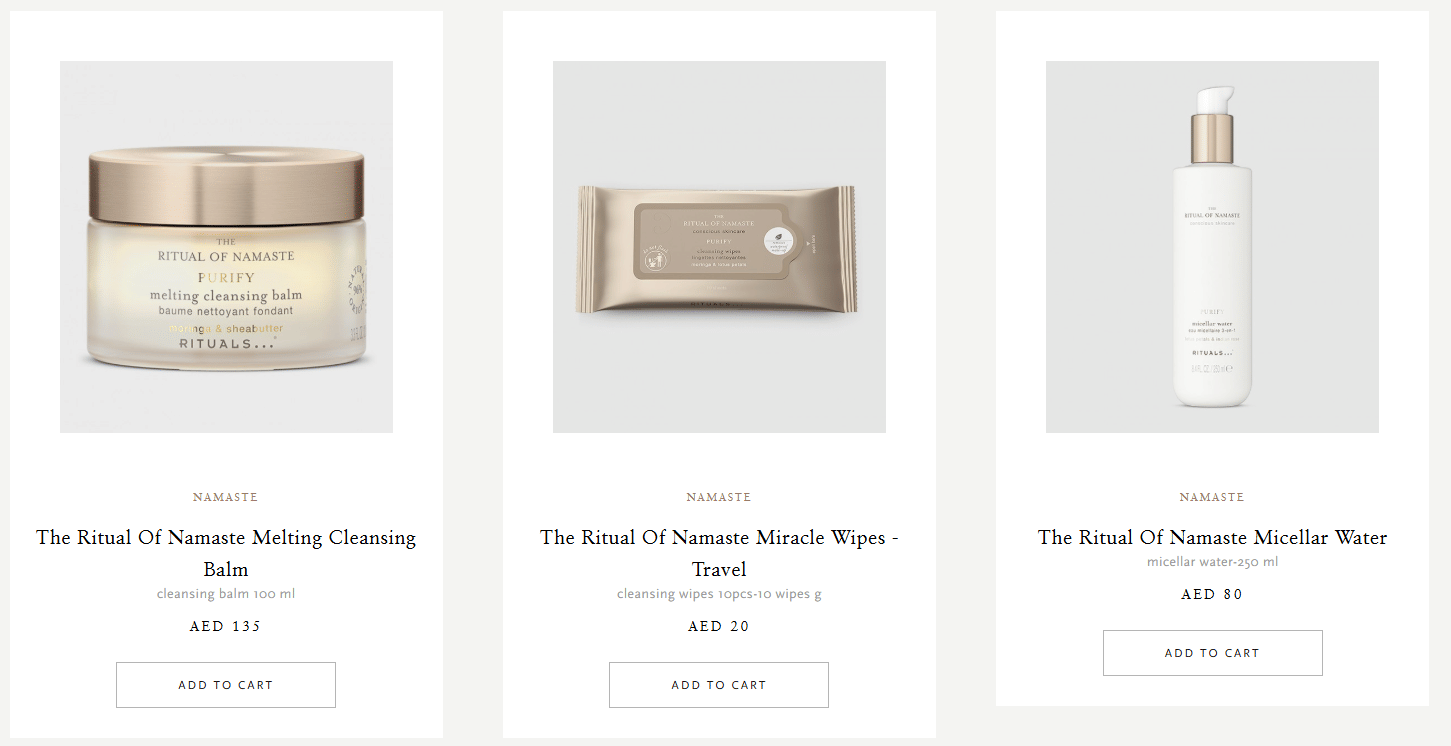Image resolution: width=1451 pixels, height=746 pixels.
Task: Add Melting Cleansing Balm to cart
Action: click(x=226, y=685)
